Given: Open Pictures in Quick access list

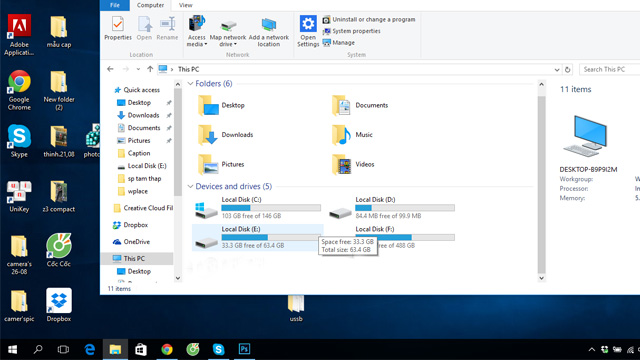Looking at the screenshot, I should coord(139,140).
